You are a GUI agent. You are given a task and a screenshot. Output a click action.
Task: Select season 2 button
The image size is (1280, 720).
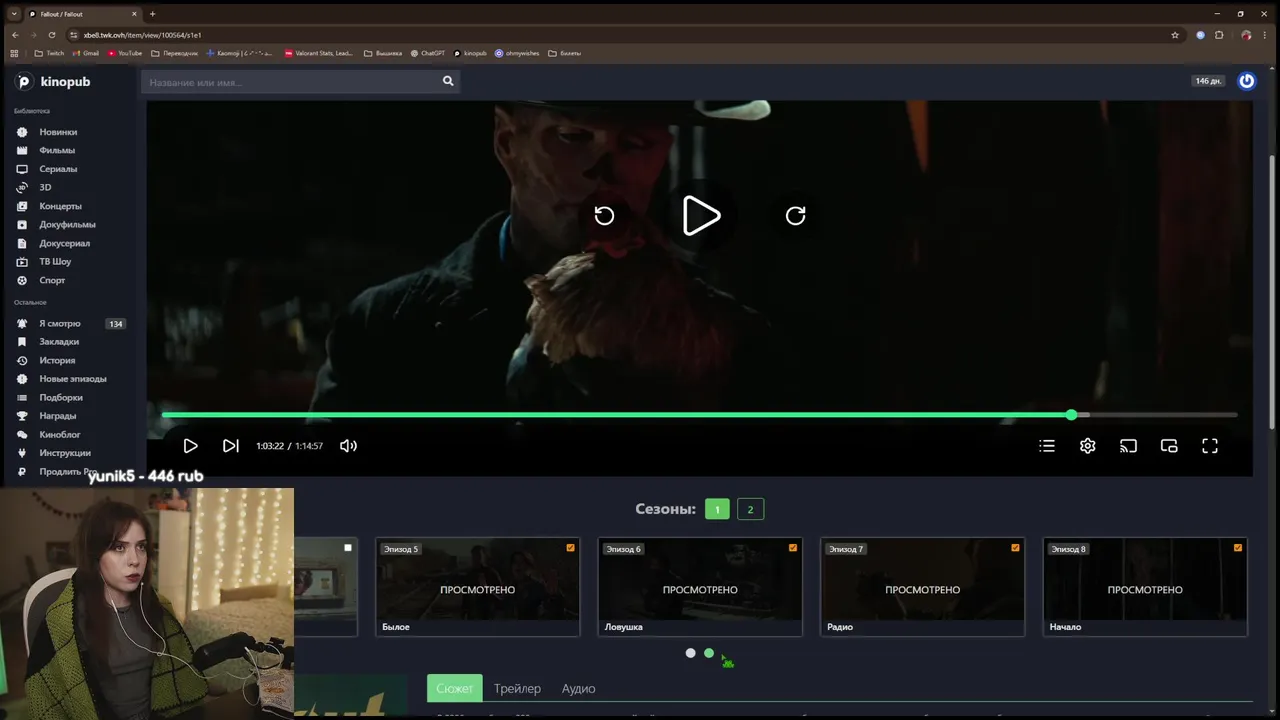point(750,509)
